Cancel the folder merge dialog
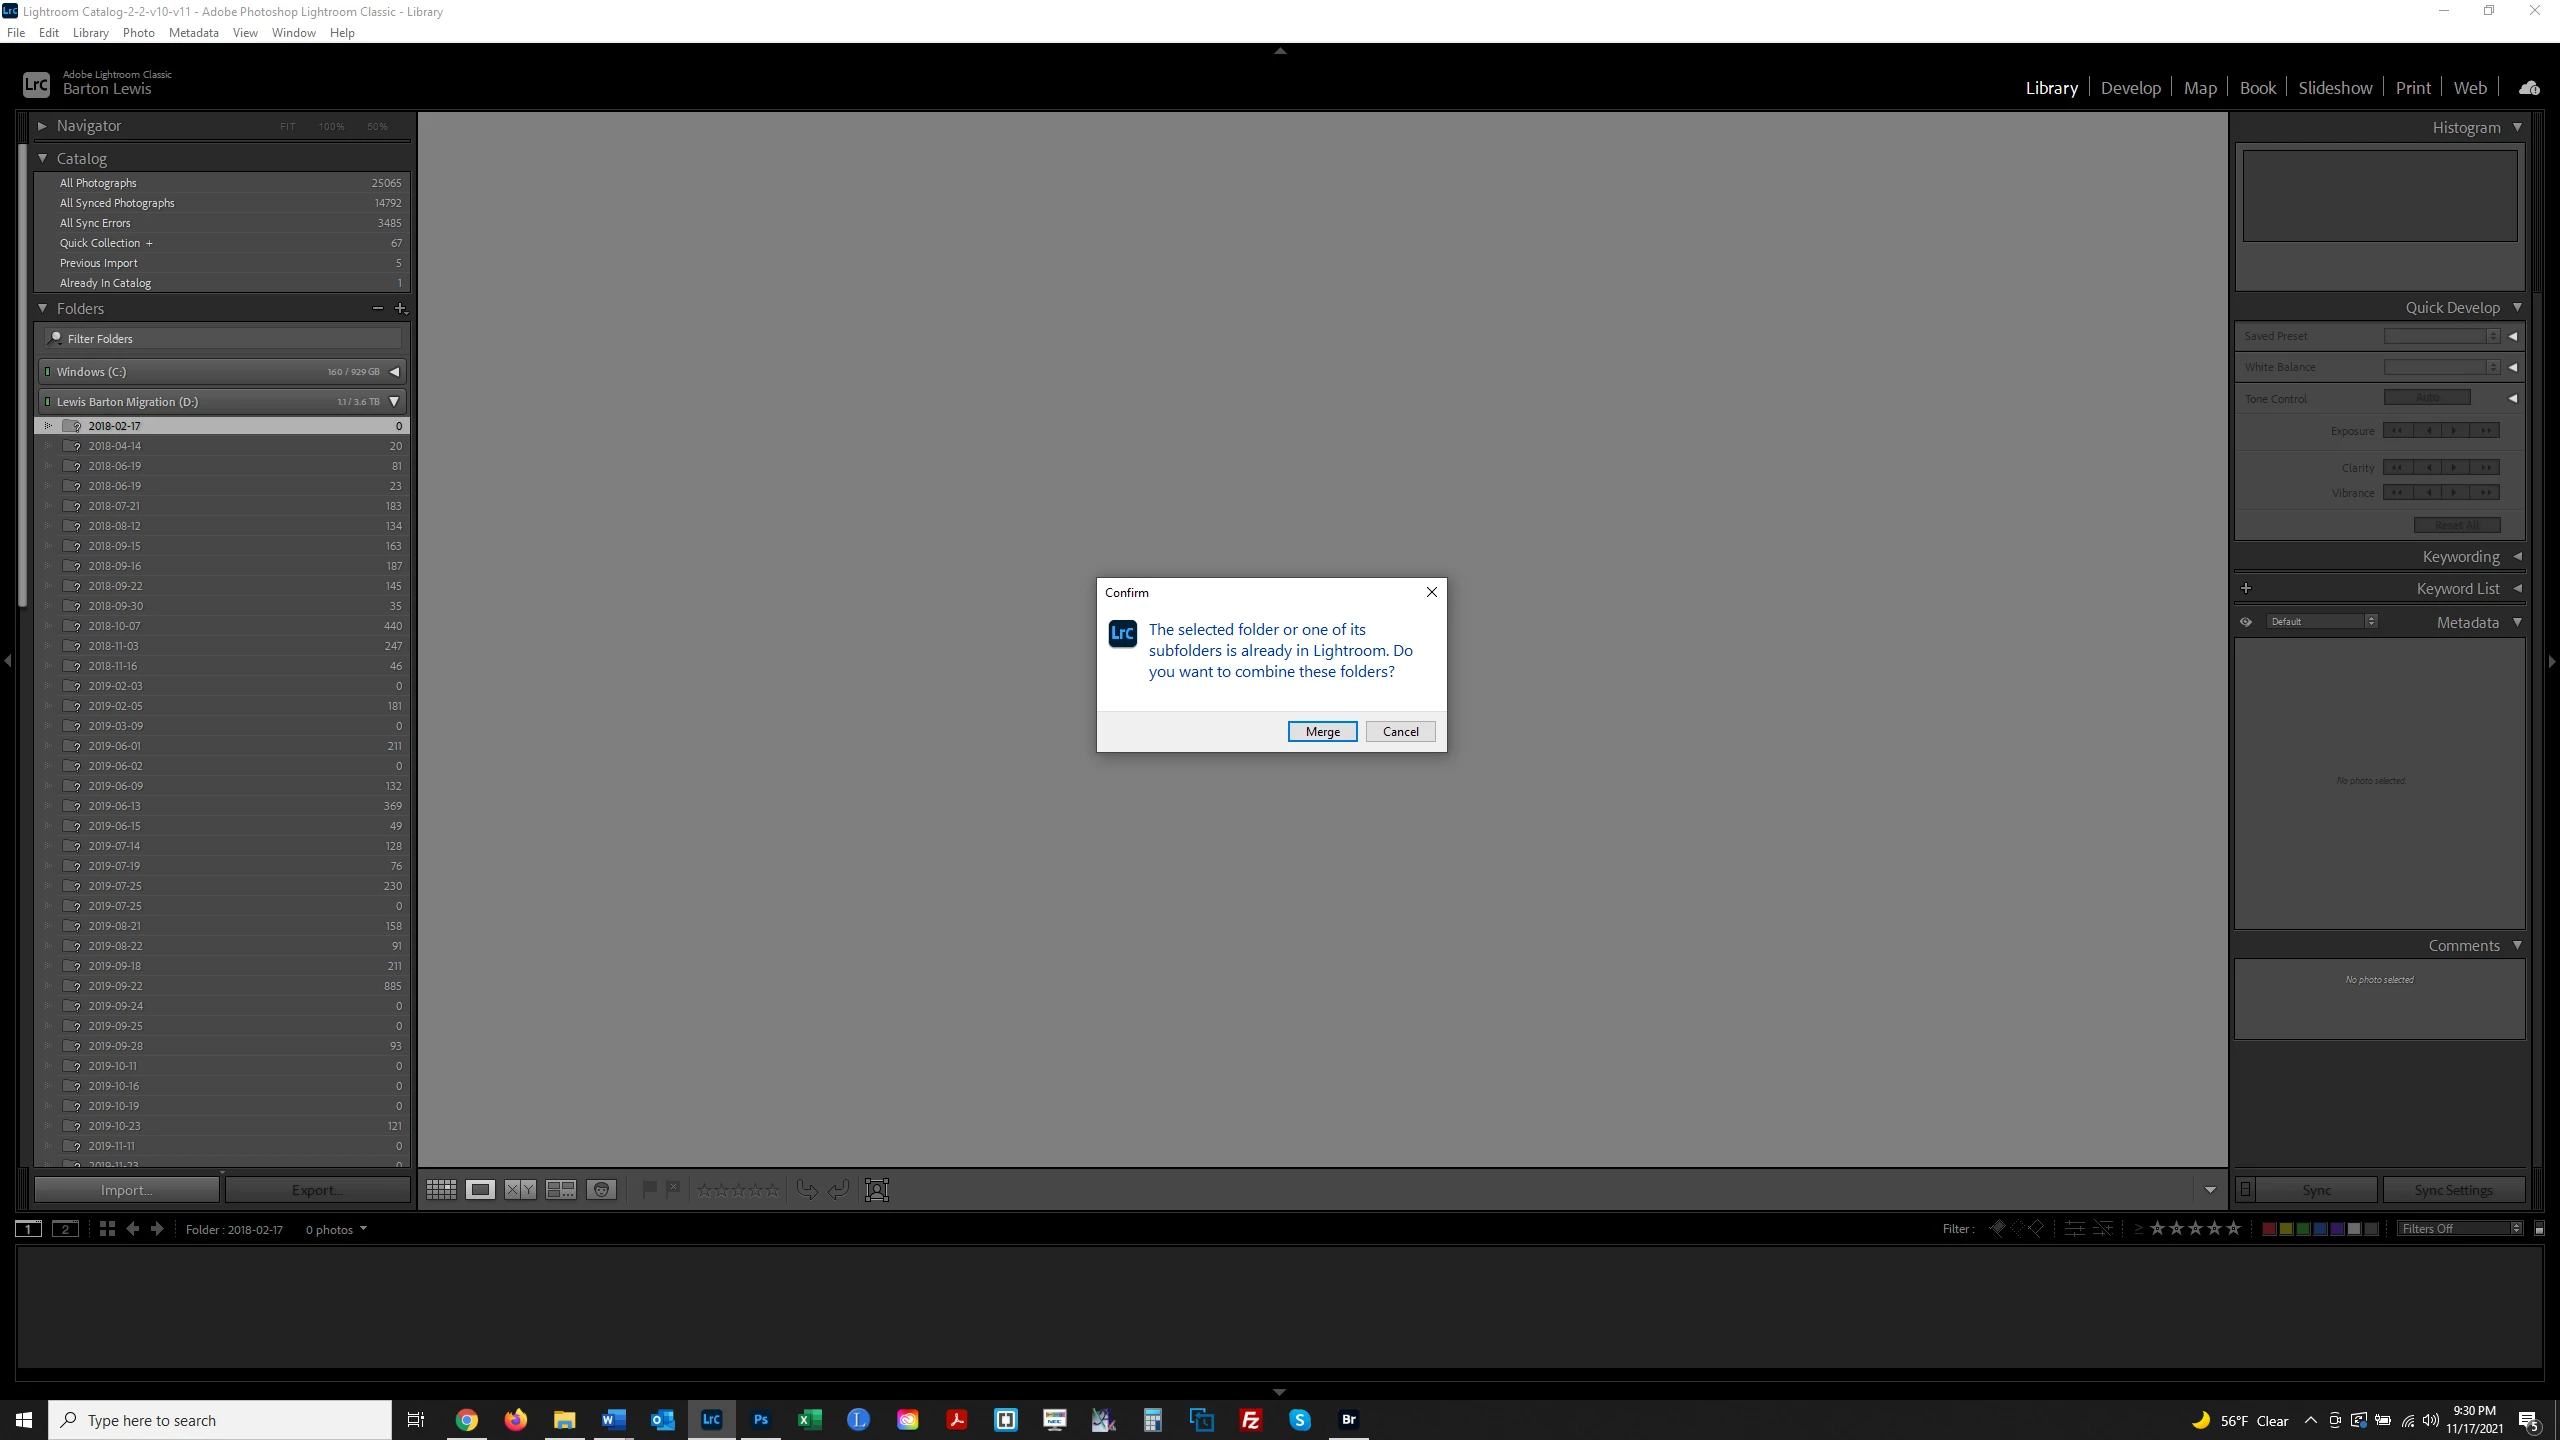 pyautogui.click(x=1400, y=732)
